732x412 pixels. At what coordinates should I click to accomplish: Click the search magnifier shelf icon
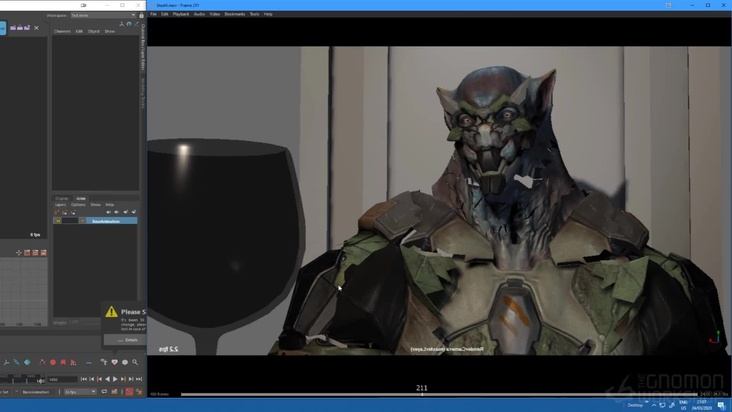click(x=135, y=362)
